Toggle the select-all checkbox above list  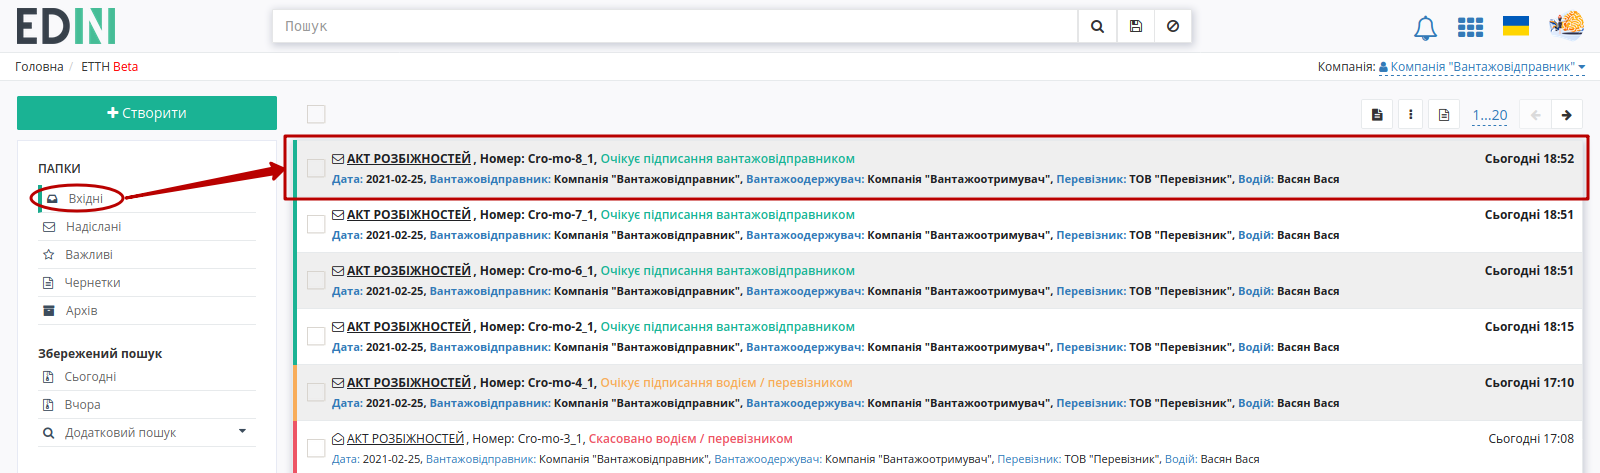(x=316, y=114)
